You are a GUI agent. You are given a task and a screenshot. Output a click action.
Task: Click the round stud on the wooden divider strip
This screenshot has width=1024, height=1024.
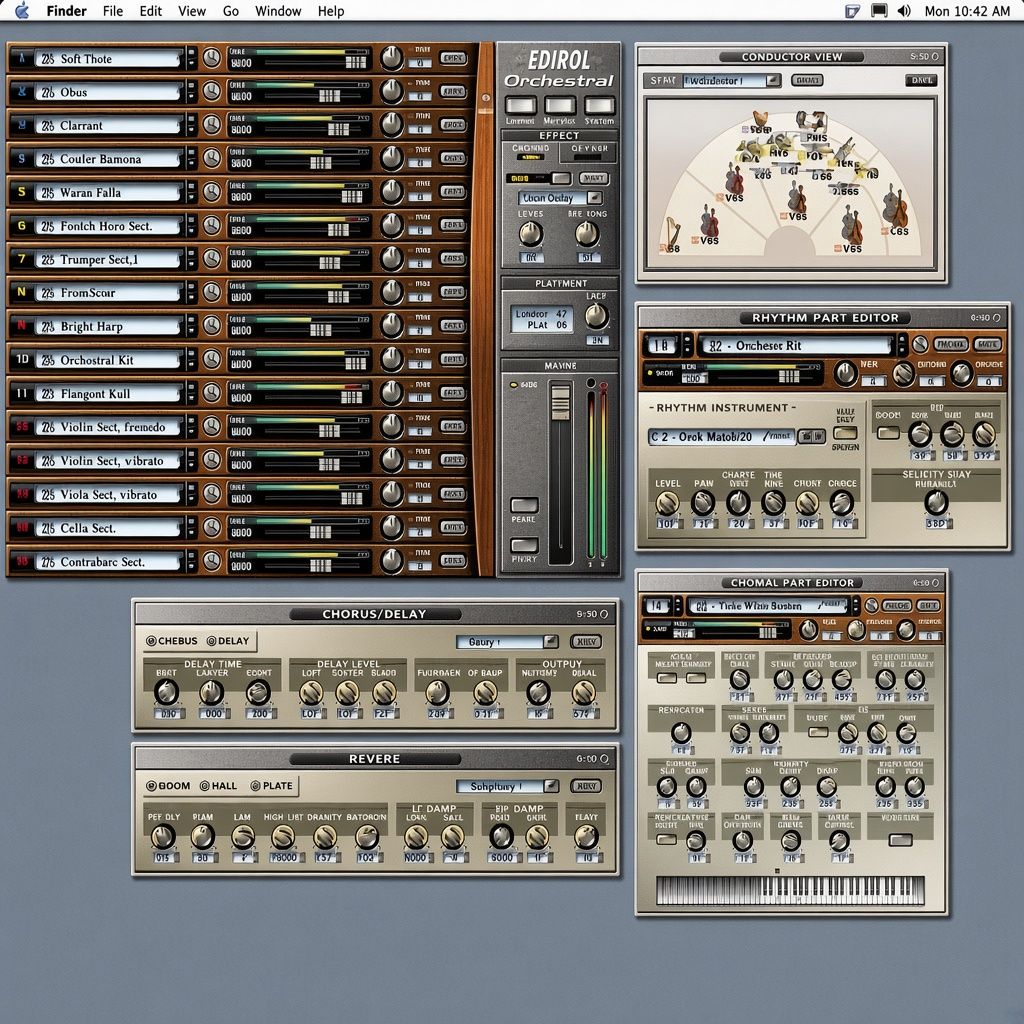pos(486,97)
